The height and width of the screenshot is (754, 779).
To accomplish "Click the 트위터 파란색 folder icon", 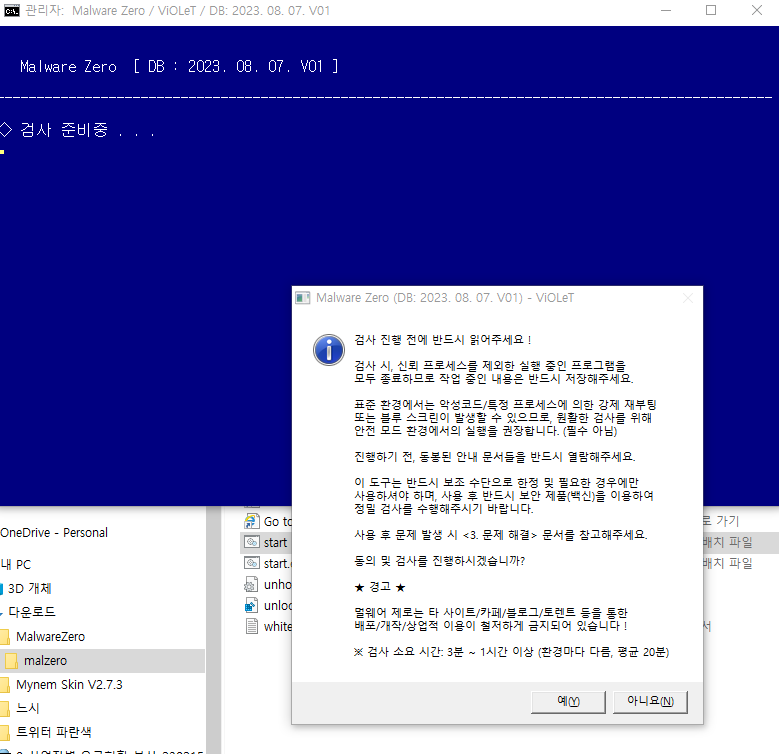I will pos(5,732).
